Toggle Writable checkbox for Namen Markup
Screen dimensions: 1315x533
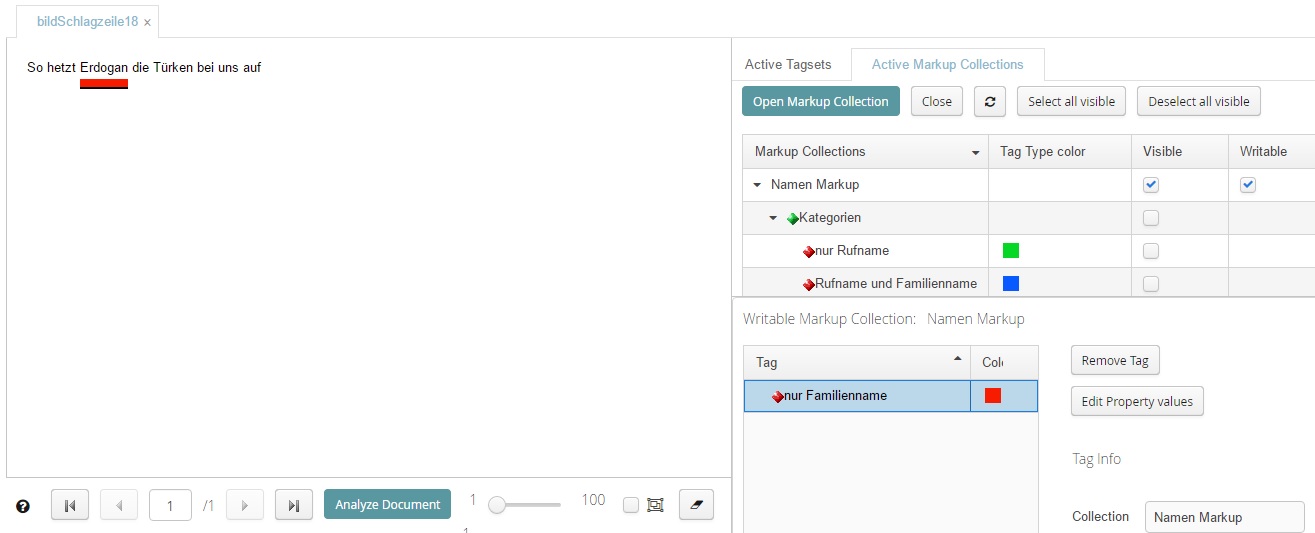1248,185
